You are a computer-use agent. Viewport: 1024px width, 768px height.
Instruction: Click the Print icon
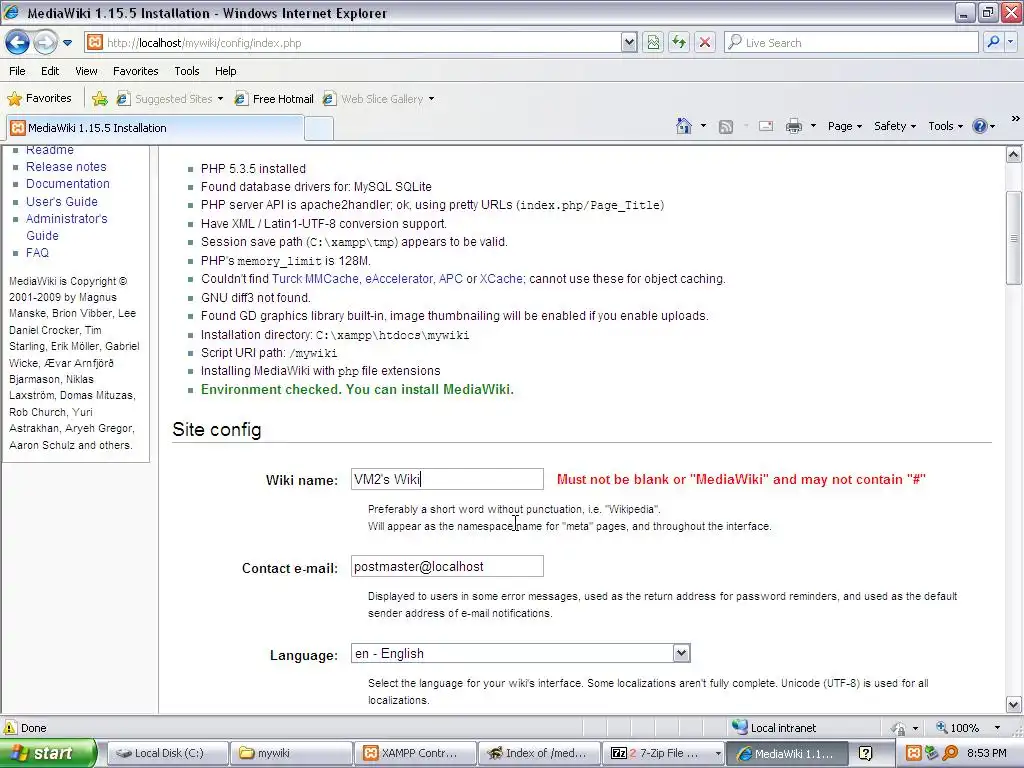793,126
